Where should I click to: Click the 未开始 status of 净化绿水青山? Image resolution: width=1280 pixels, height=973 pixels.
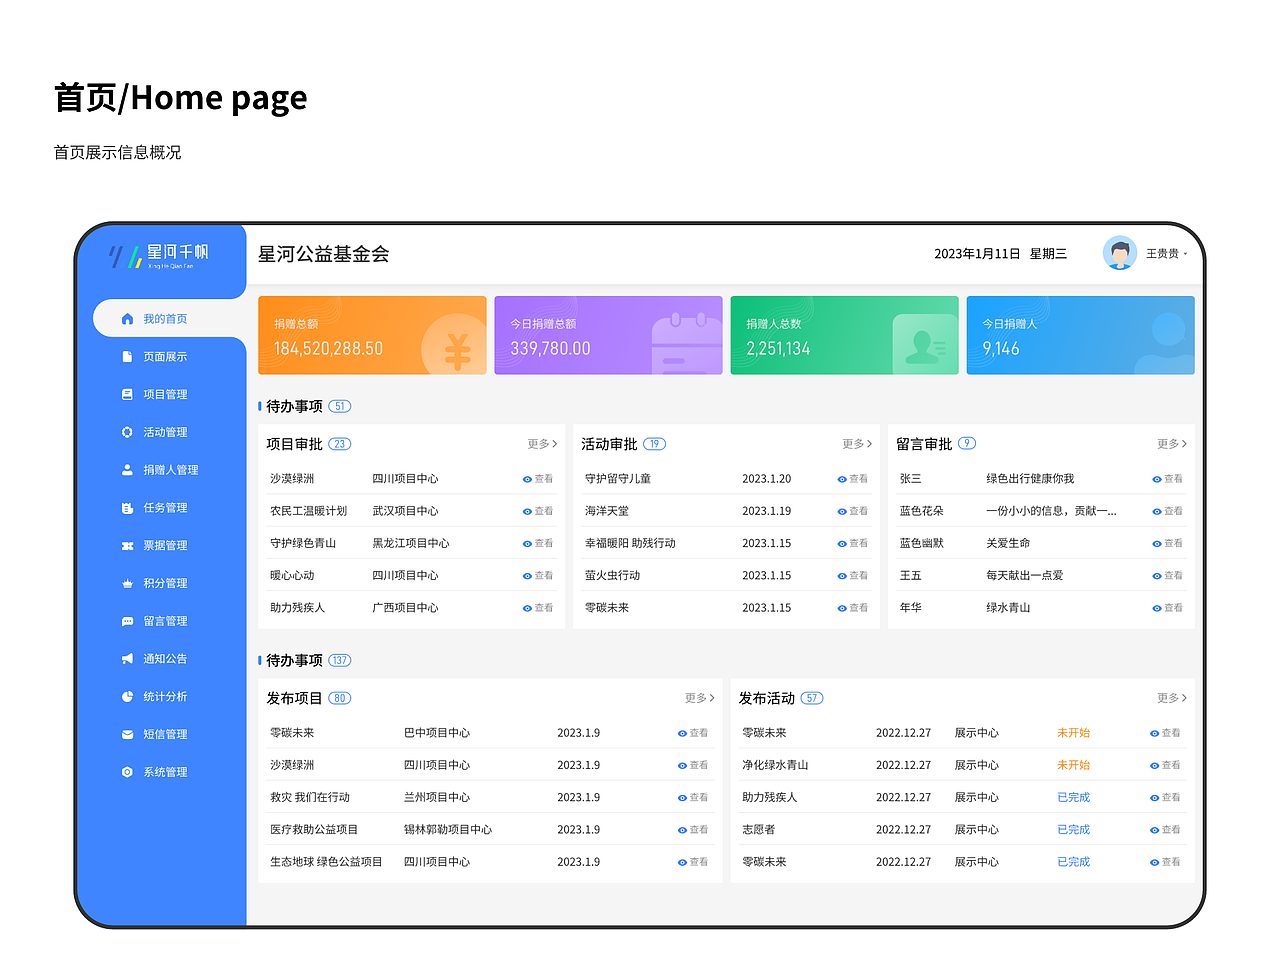tap(1073, 765)
